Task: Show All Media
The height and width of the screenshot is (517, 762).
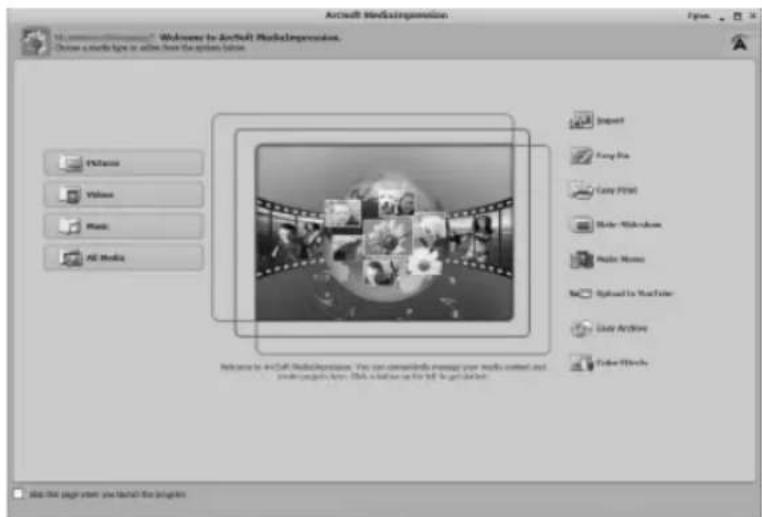Action: (123, 258)
